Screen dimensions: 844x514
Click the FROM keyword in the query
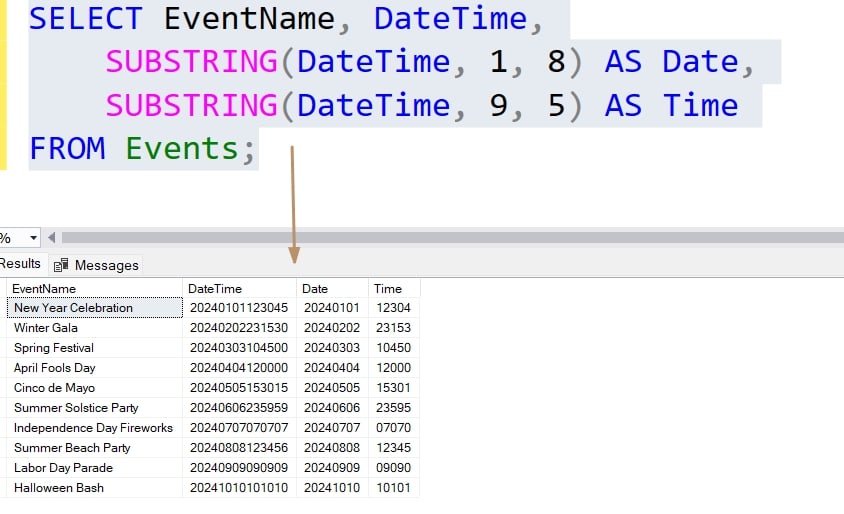(67, 149)
